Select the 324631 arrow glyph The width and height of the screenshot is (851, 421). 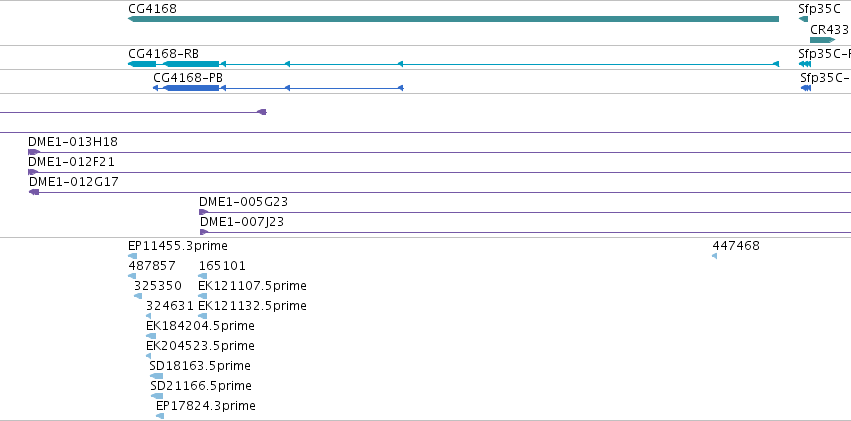coord(149,316)
